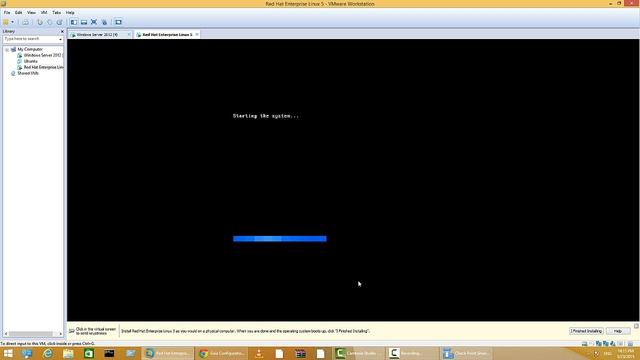The width and height of the screenshot is (640, 360).
Task: Click the console view toolbar icon
Action: click(x=118, y=22)
